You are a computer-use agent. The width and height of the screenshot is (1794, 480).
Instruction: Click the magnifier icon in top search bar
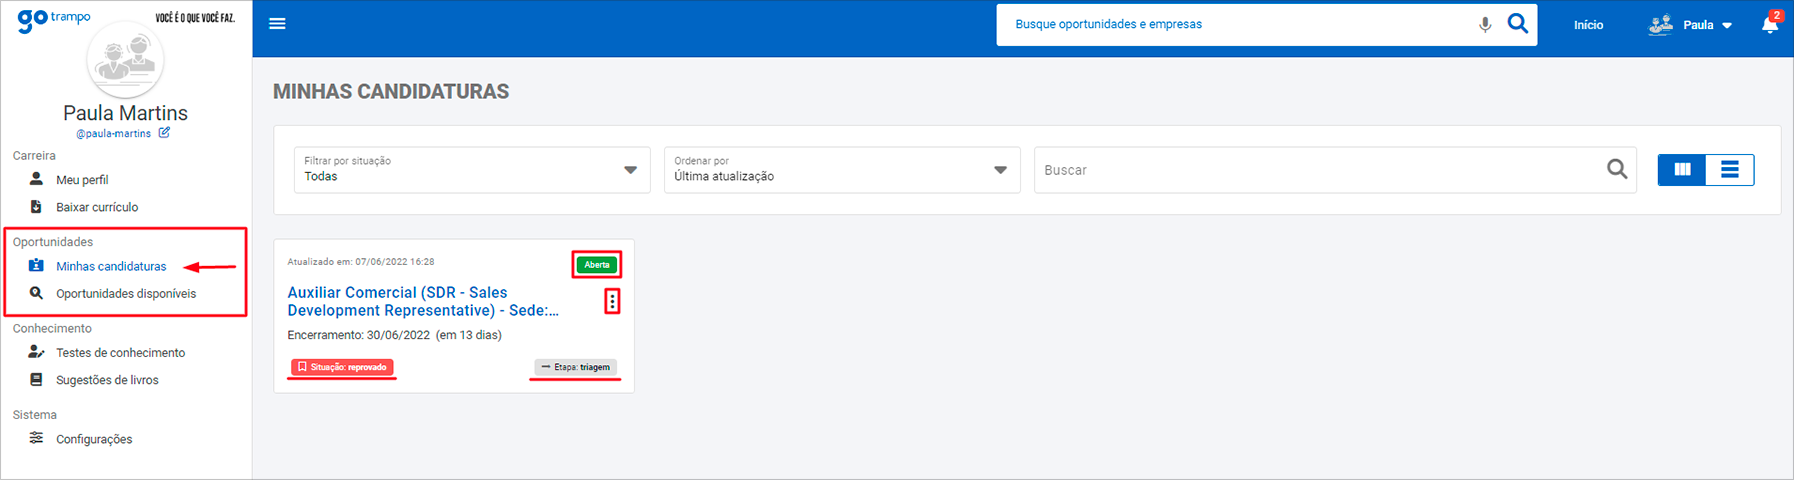pos(1517,24)
